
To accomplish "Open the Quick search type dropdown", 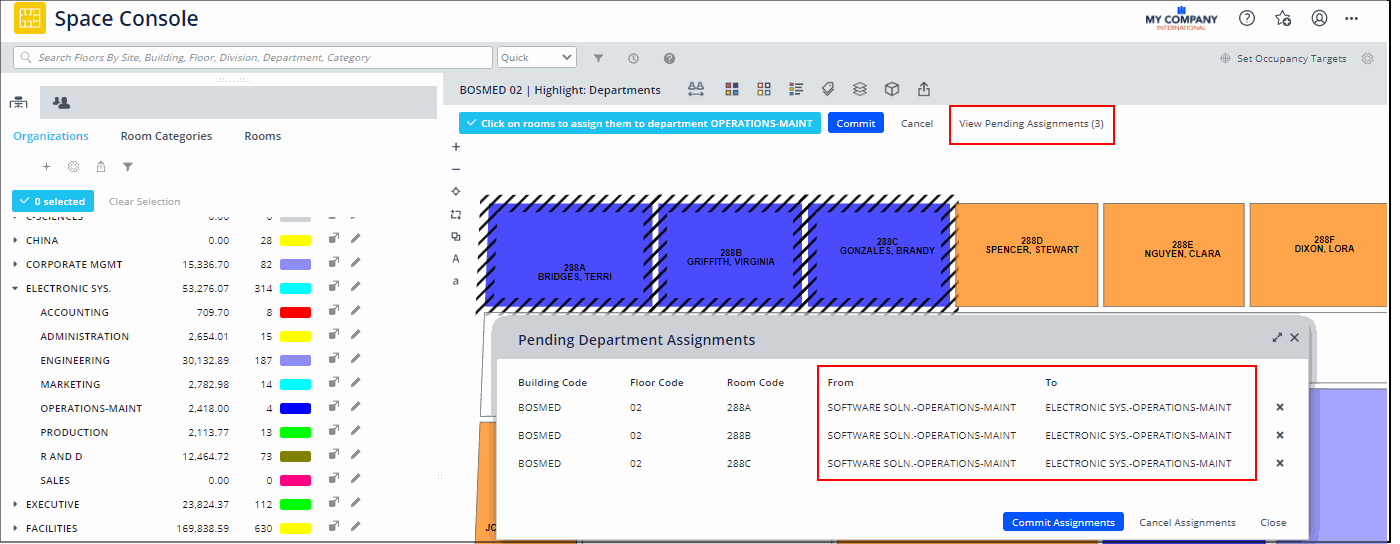I will (537, 58).
